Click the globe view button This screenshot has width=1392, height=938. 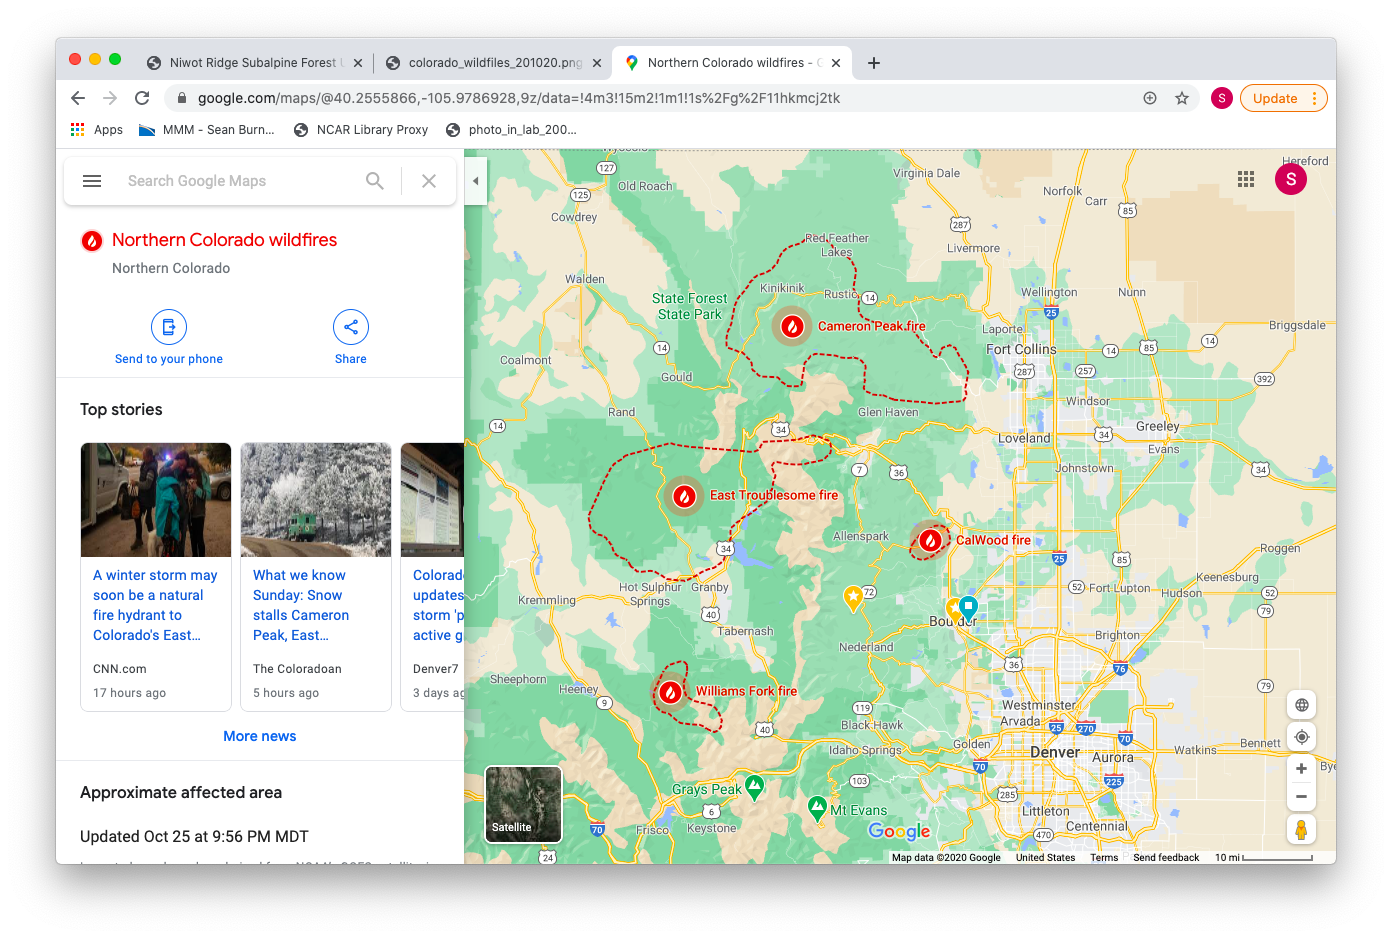click(x=1301, y=705)
